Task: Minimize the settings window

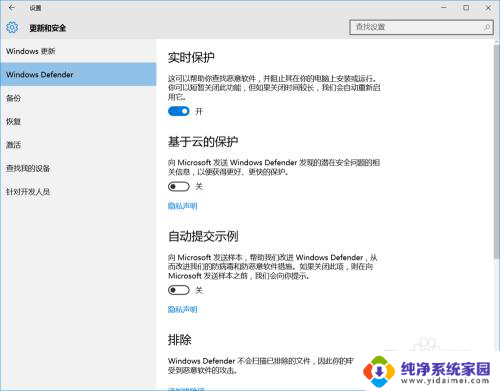Action: (444, 7)
